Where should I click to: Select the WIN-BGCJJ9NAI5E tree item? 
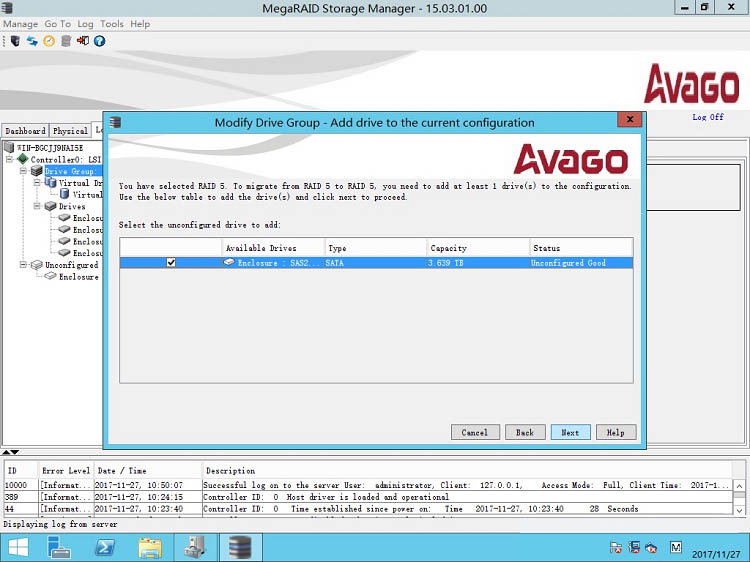pos(50,148)
